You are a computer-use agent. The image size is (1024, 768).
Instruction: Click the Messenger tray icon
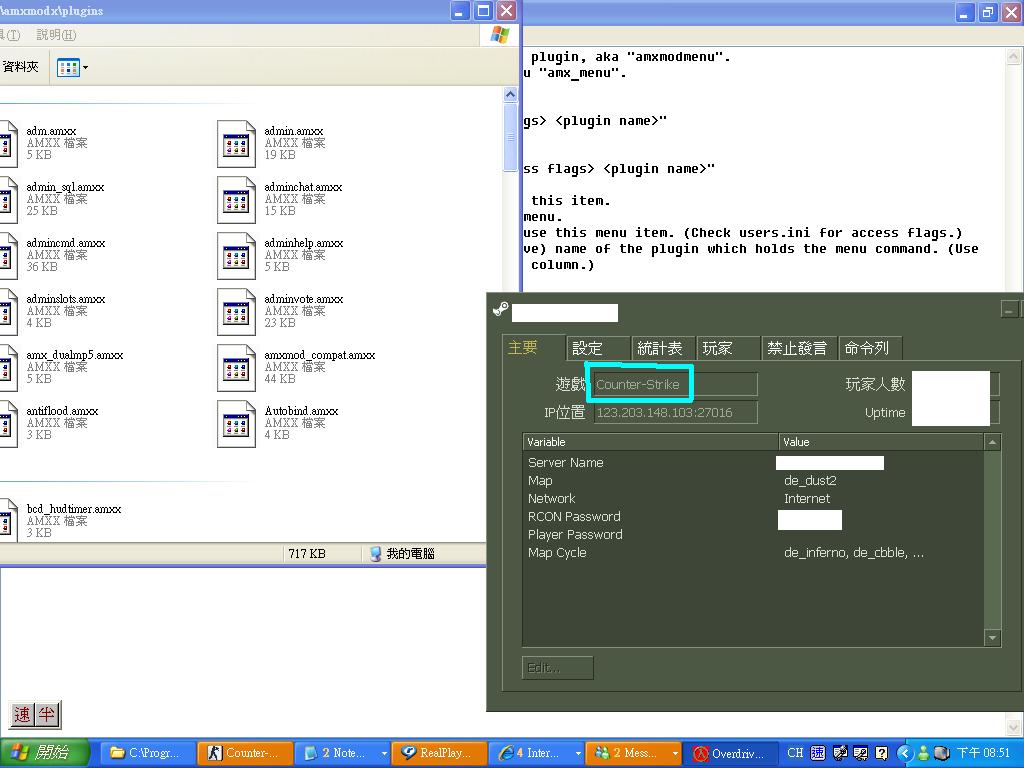923,753
